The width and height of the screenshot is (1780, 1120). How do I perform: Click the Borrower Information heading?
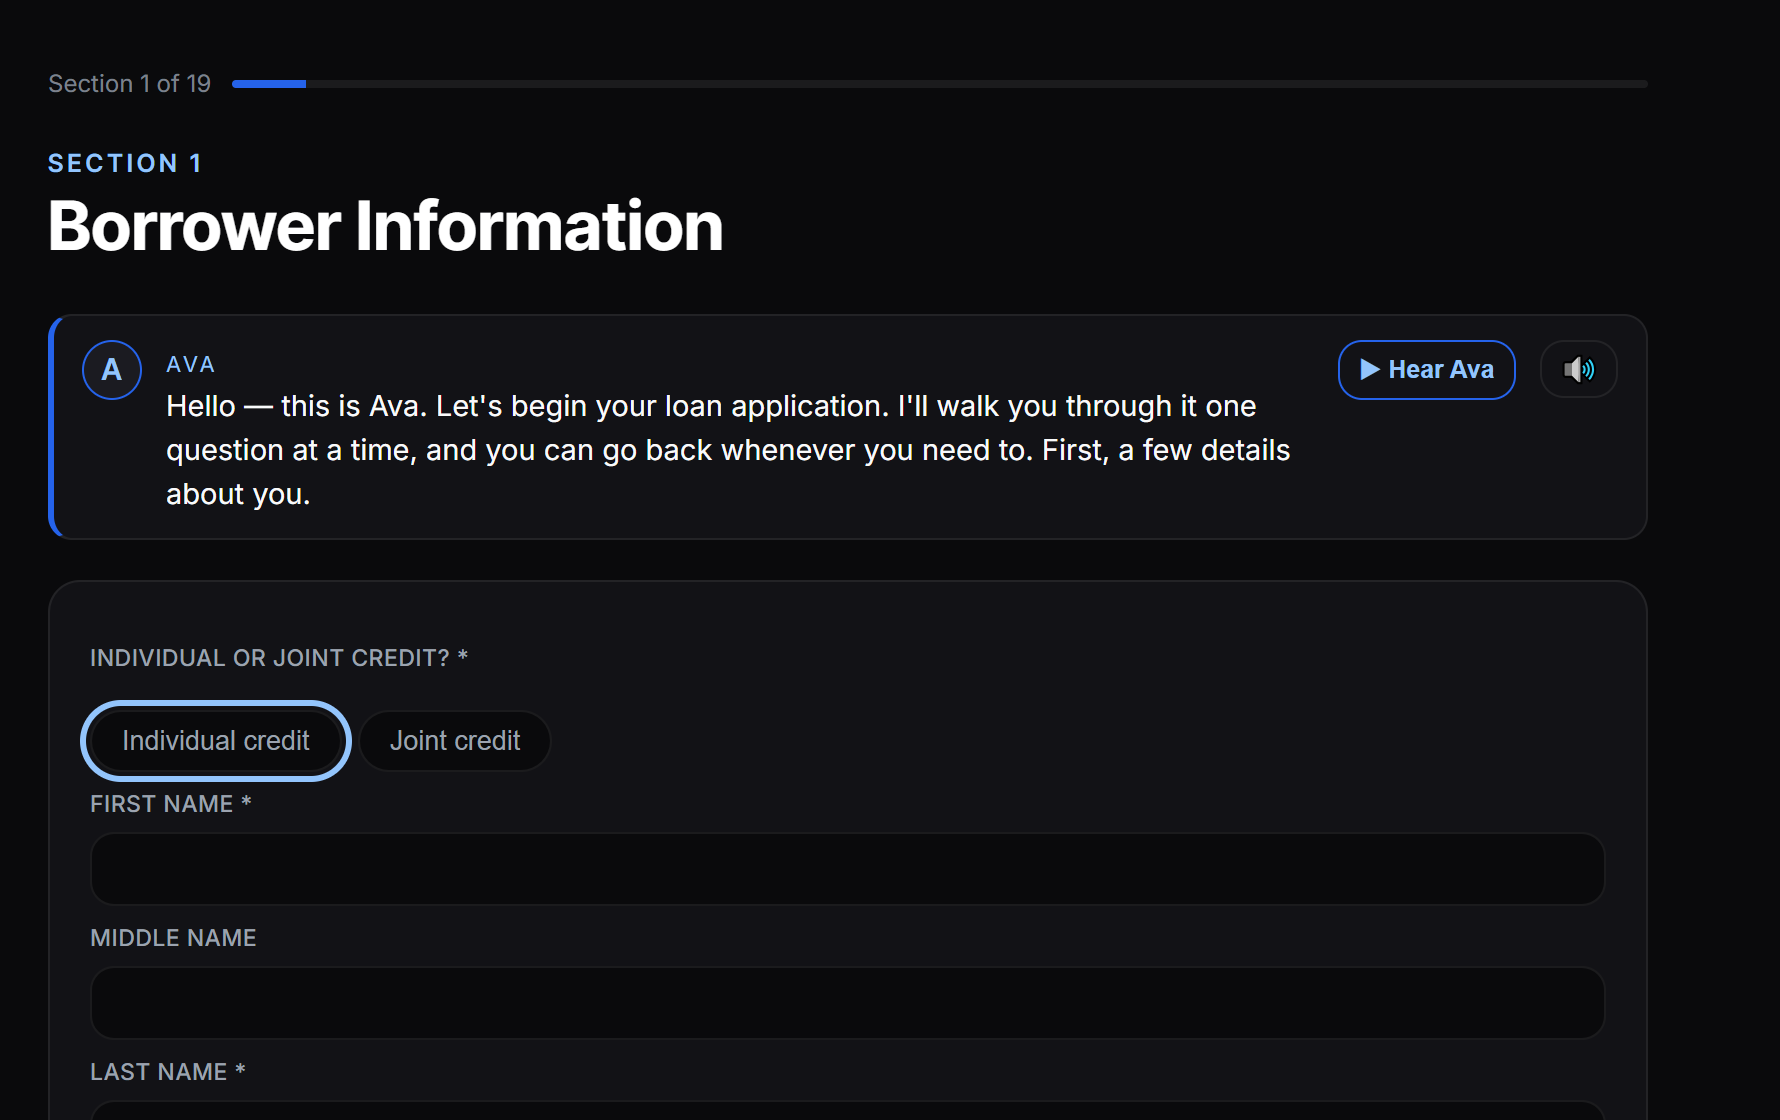[x=385, y=226]
